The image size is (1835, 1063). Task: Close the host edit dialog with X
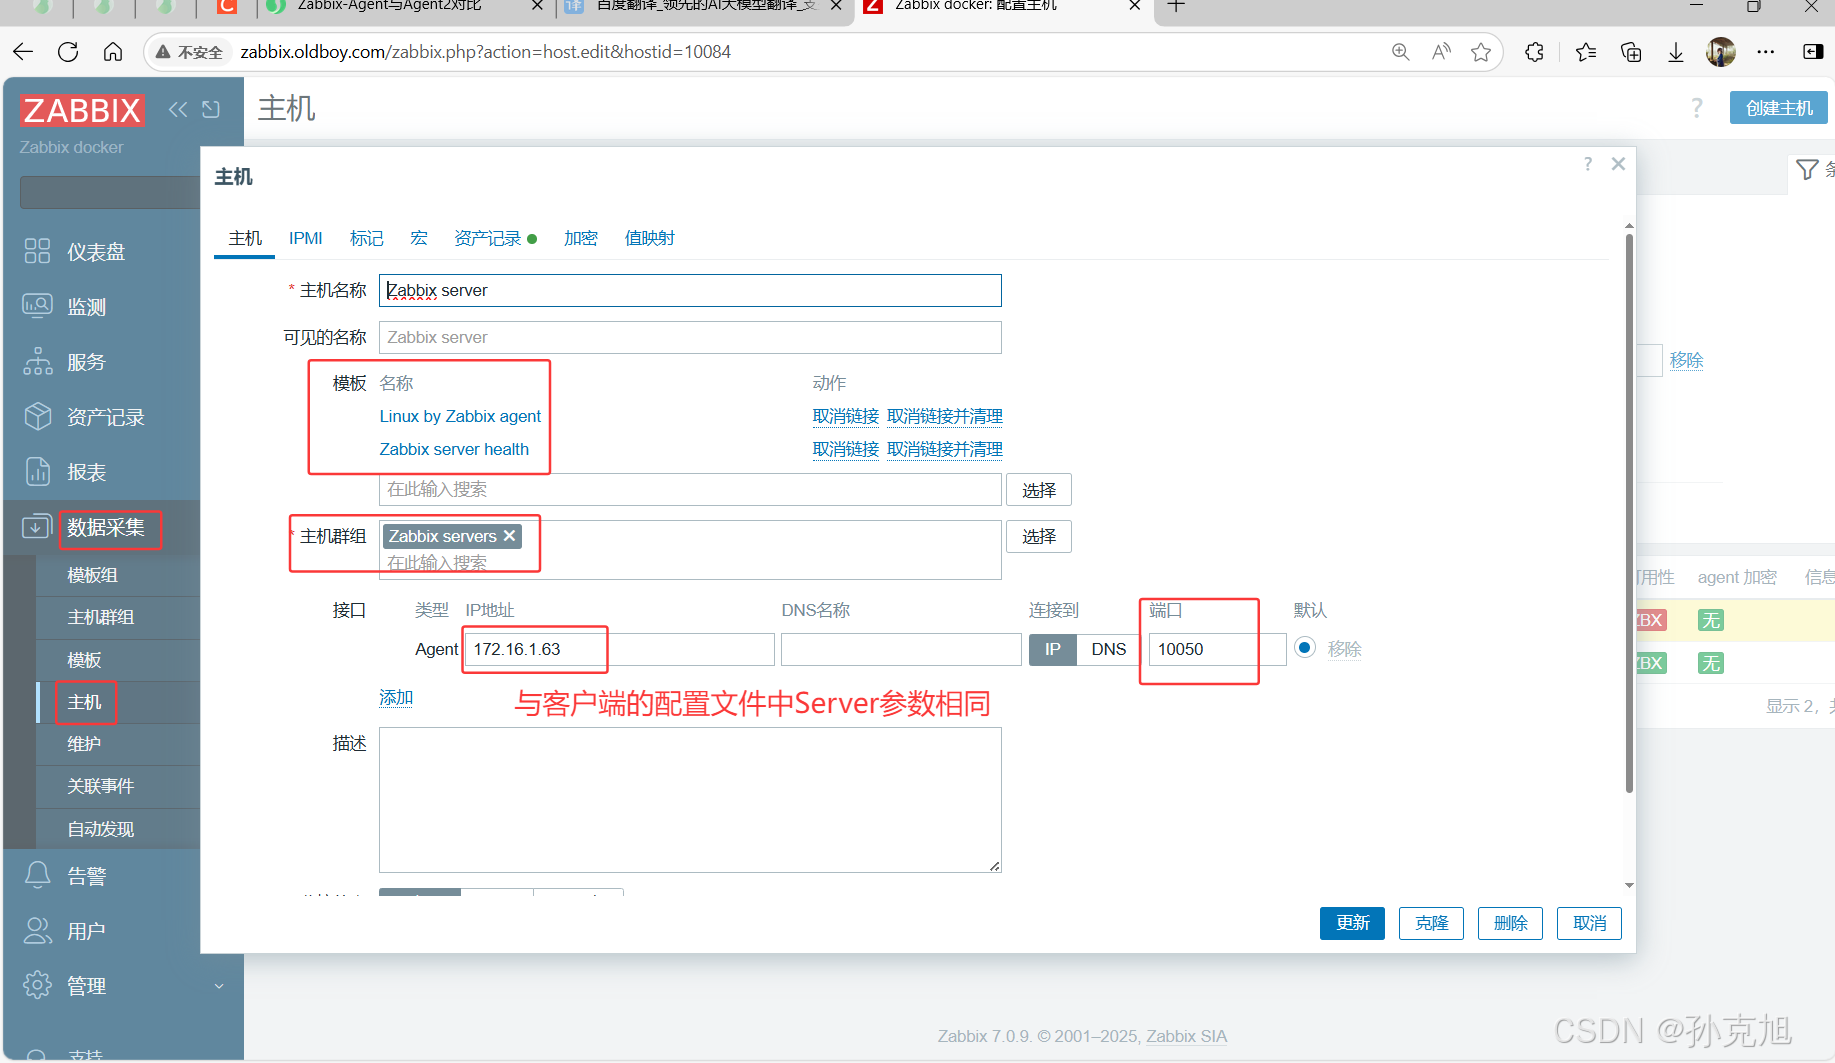pyautogui.click(x=1618, y=164)
